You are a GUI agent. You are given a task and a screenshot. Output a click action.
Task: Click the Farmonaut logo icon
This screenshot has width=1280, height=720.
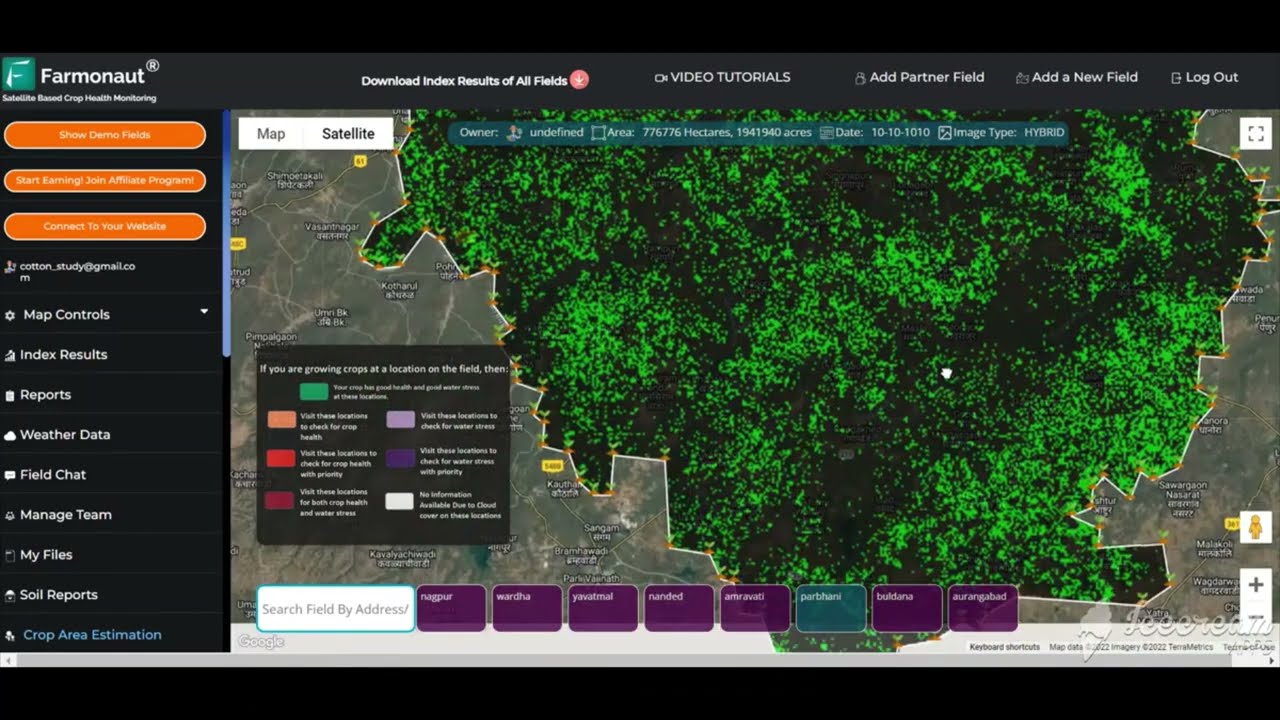tap(19, 74)
